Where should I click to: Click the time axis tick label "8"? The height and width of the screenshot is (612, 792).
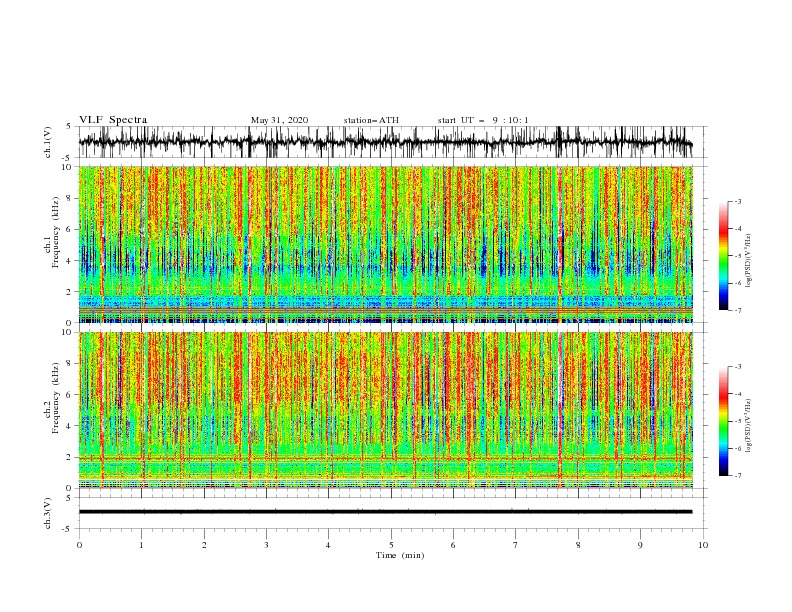coord(578,545)
